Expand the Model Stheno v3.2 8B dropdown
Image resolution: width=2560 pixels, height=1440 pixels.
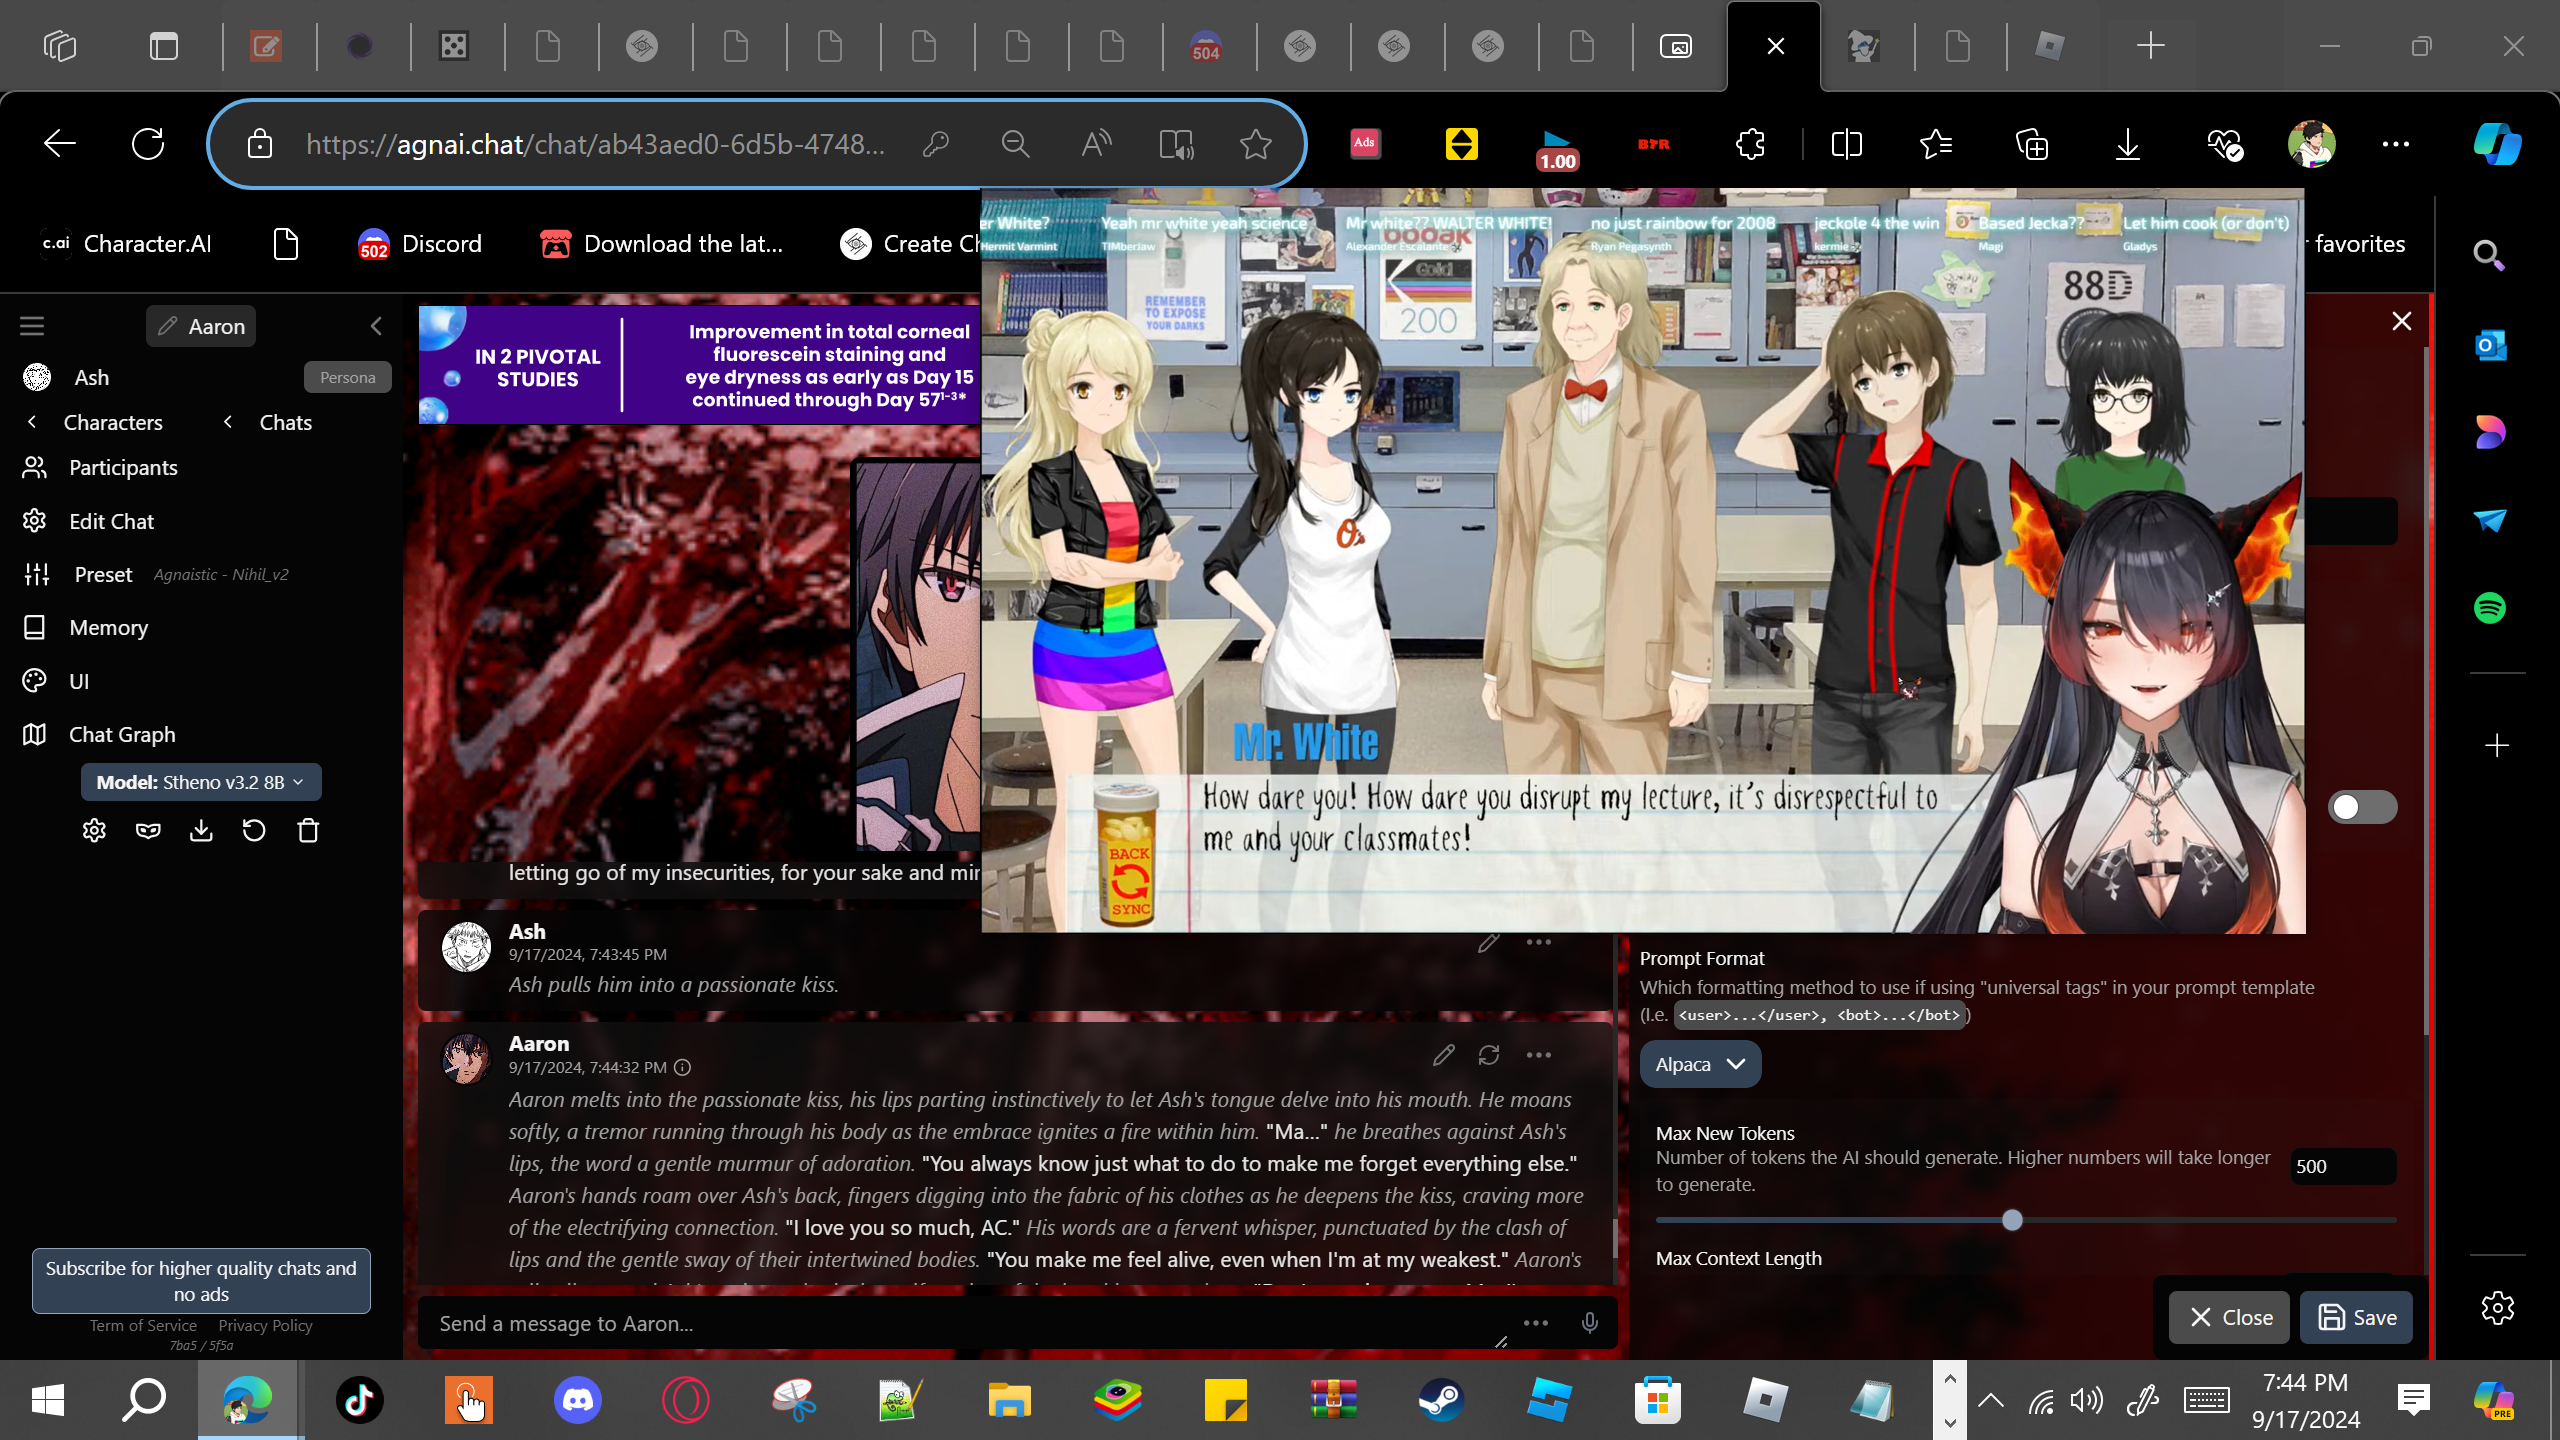(x=201, y=782)
